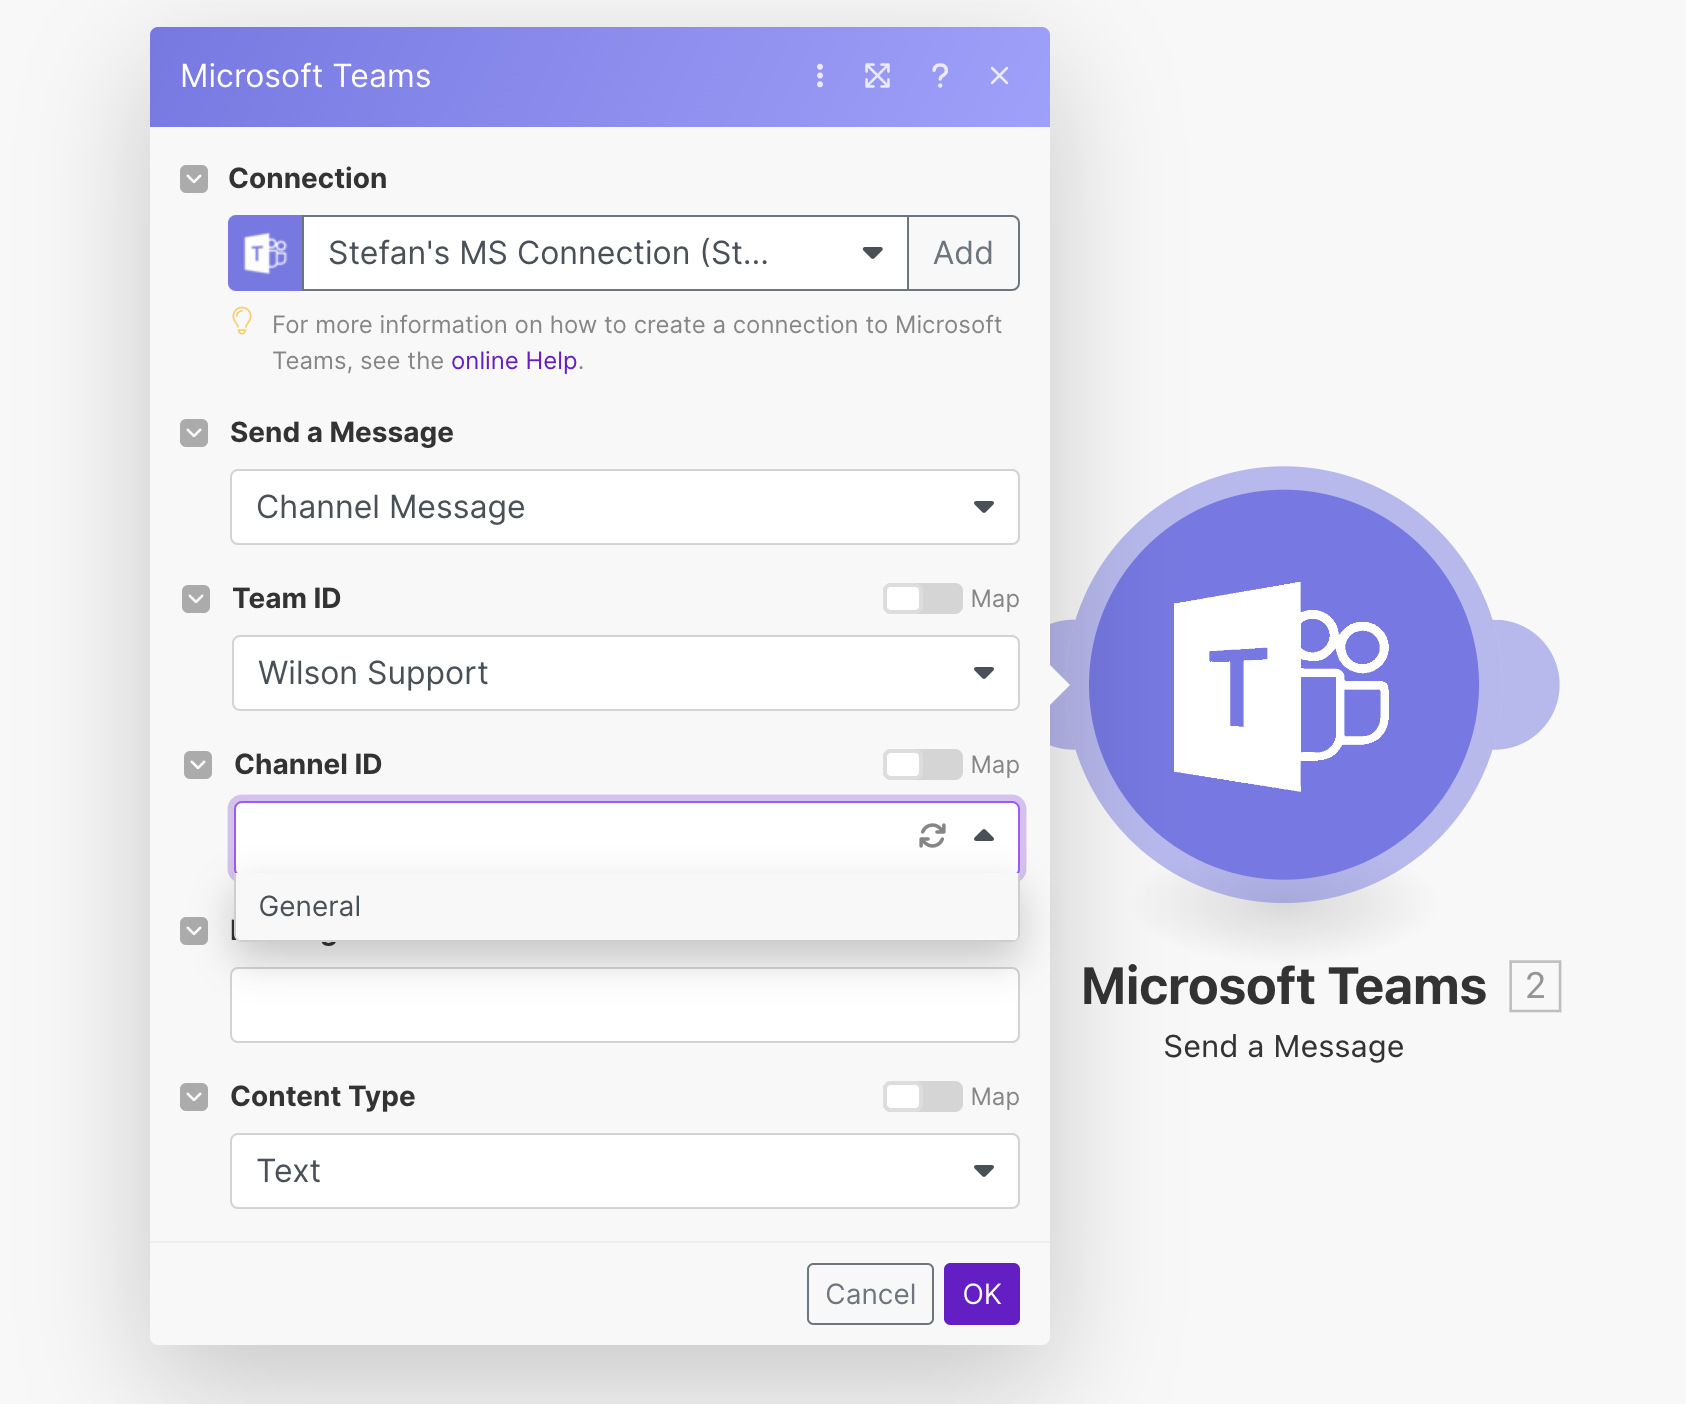Select General from the channel list

pos(627,906)
